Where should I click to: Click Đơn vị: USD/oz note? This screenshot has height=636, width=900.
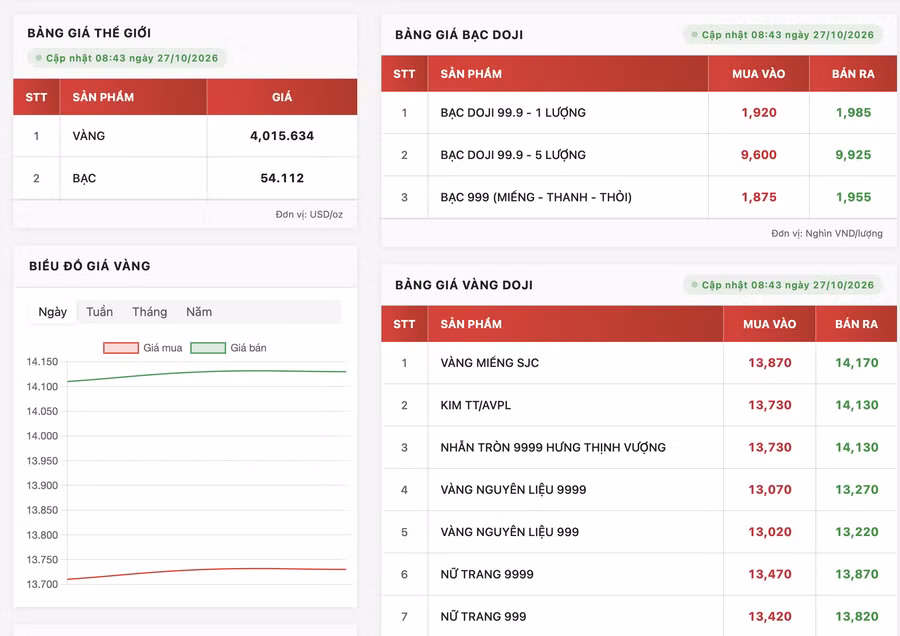tap(309, 215)
